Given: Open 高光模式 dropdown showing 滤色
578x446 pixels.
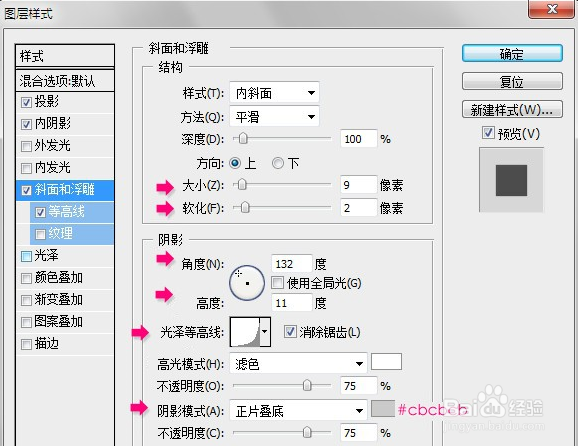Looking at the screenshot, I should 298,364.
